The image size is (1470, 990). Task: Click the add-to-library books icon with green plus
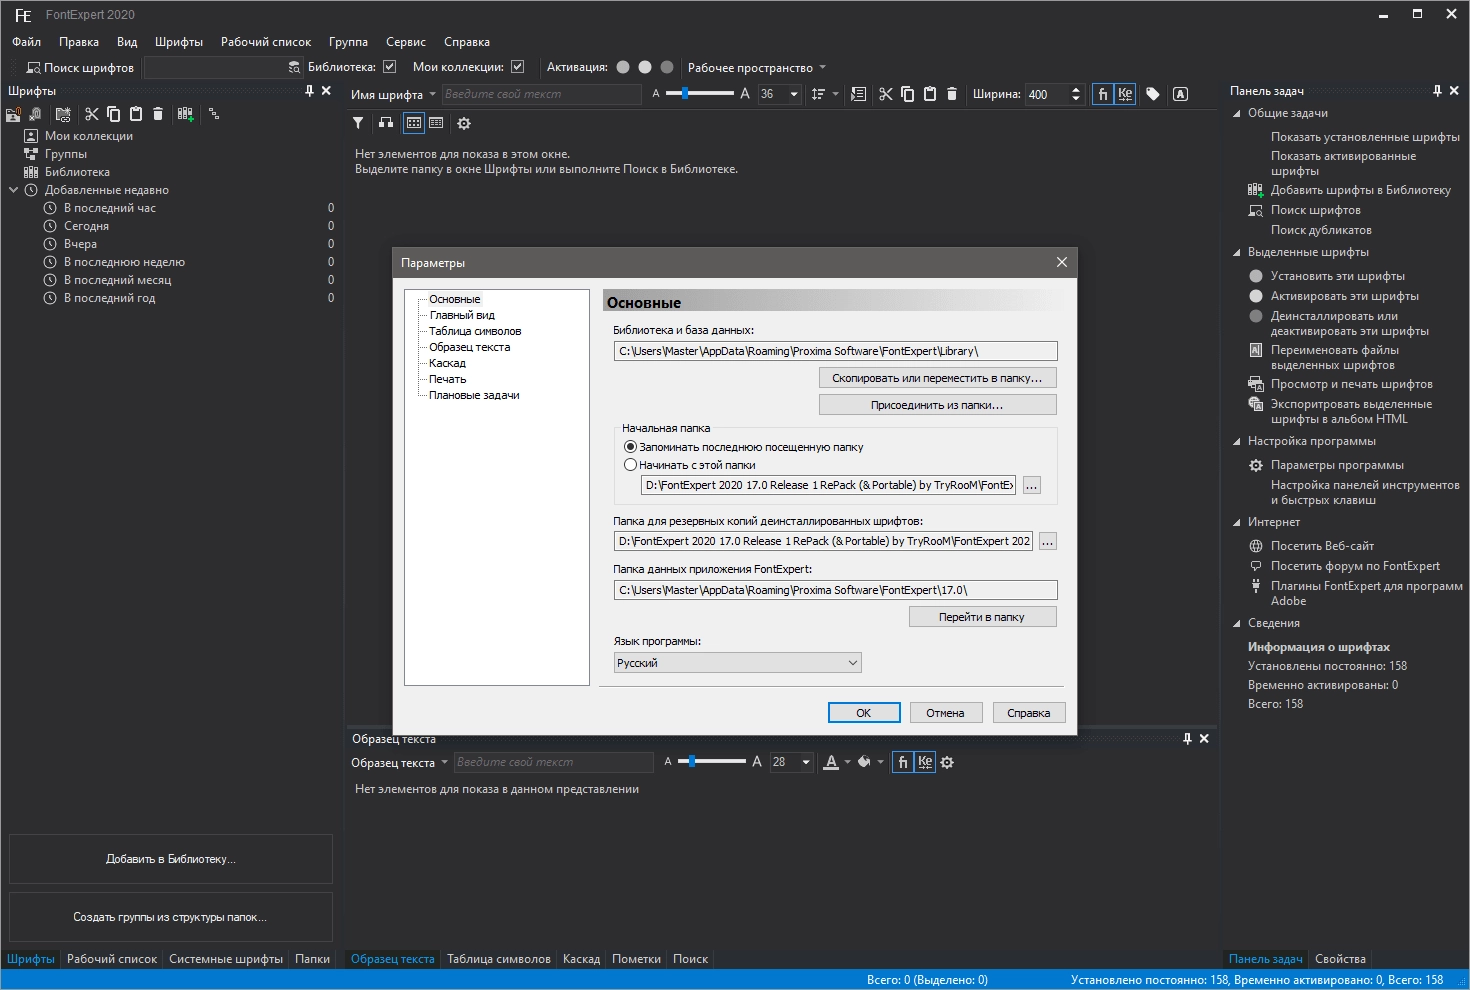185,114
